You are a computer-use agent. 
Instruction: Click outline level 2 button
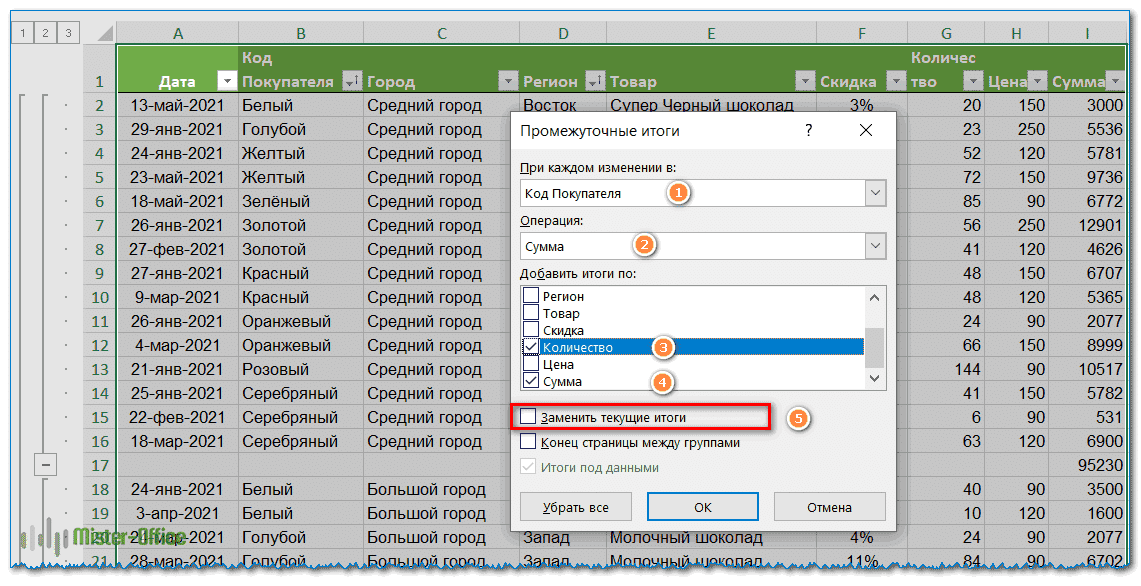pyautogui.click(x=44, y=33)
